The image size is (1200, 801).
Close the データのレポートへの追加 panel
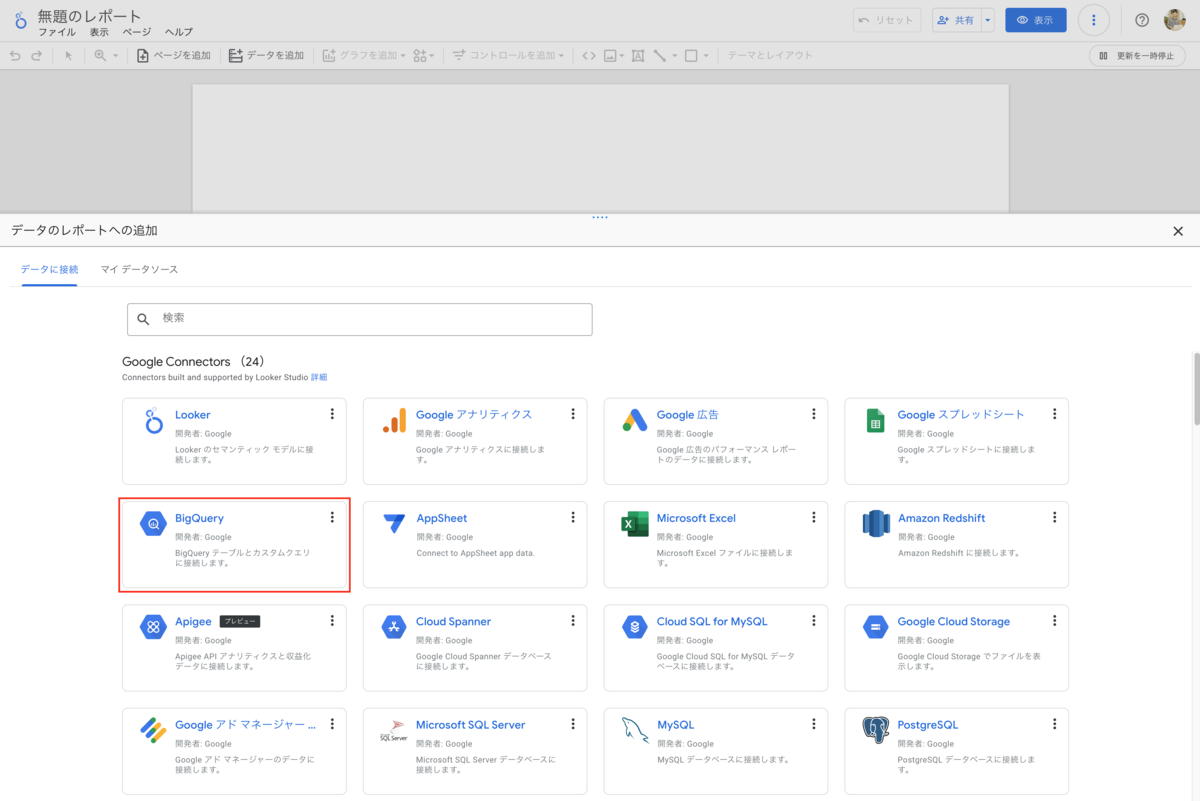1178,231
